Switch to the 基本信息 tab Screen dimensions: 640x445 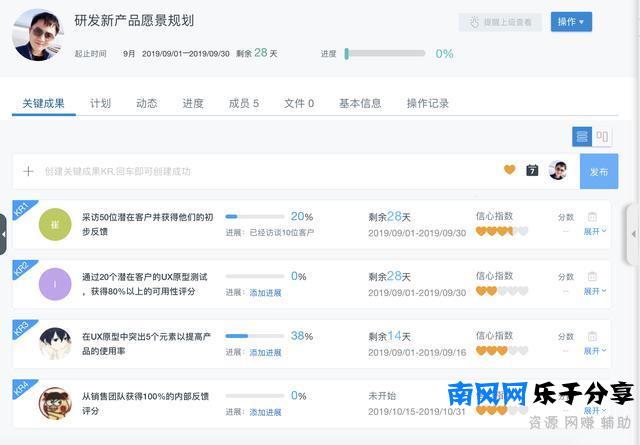click(x=360, y=103)
